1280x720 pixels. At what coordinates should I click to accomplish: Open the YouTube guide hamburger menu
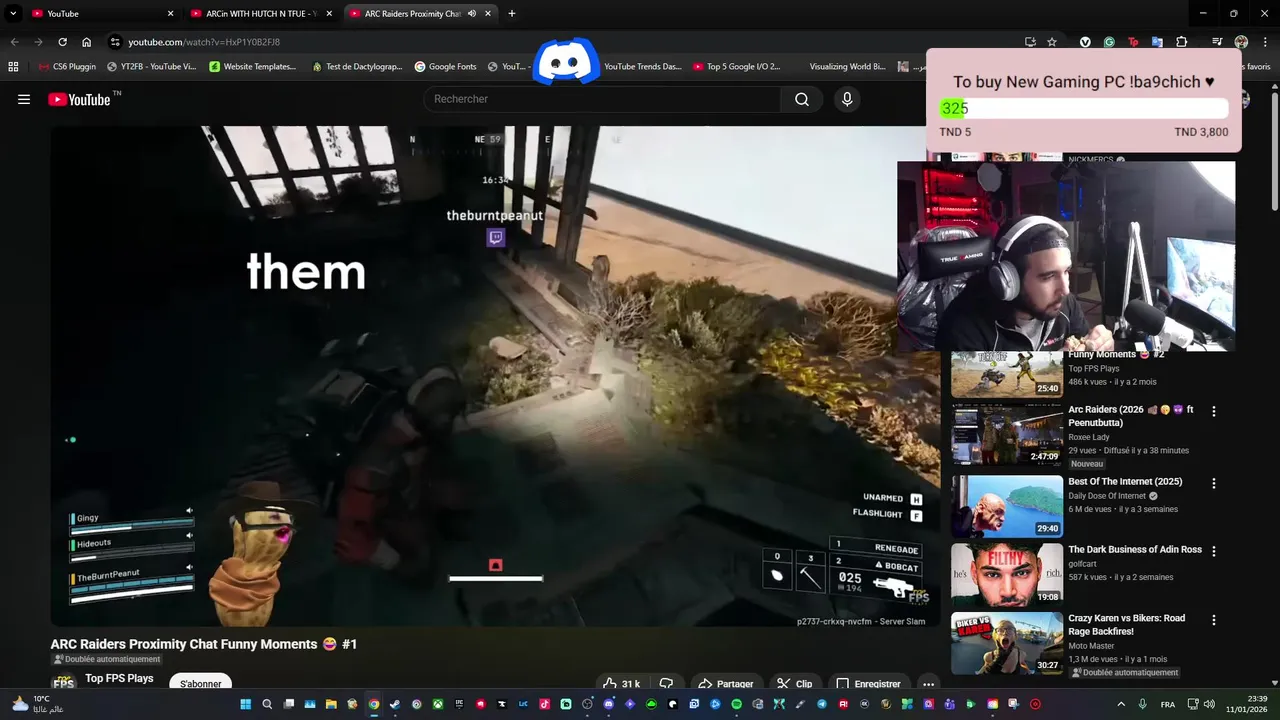point(24,99)
